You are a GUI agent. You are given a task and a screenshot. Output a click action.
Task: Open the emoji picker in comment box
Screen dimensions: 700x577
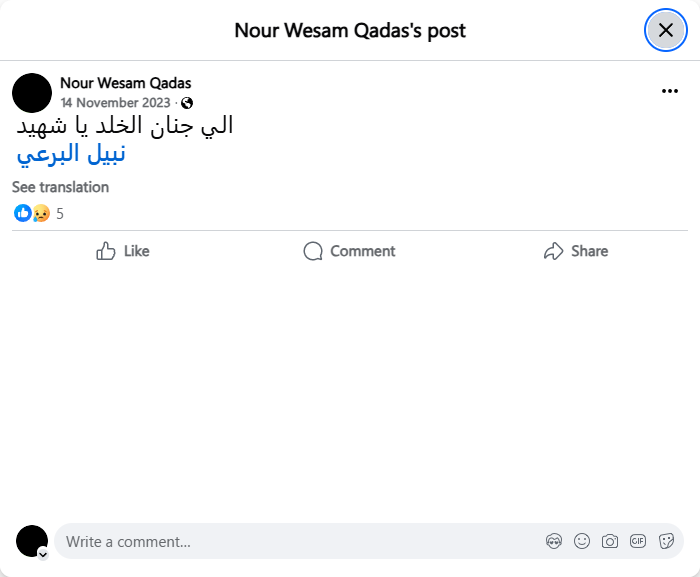(x=582, y=541)
